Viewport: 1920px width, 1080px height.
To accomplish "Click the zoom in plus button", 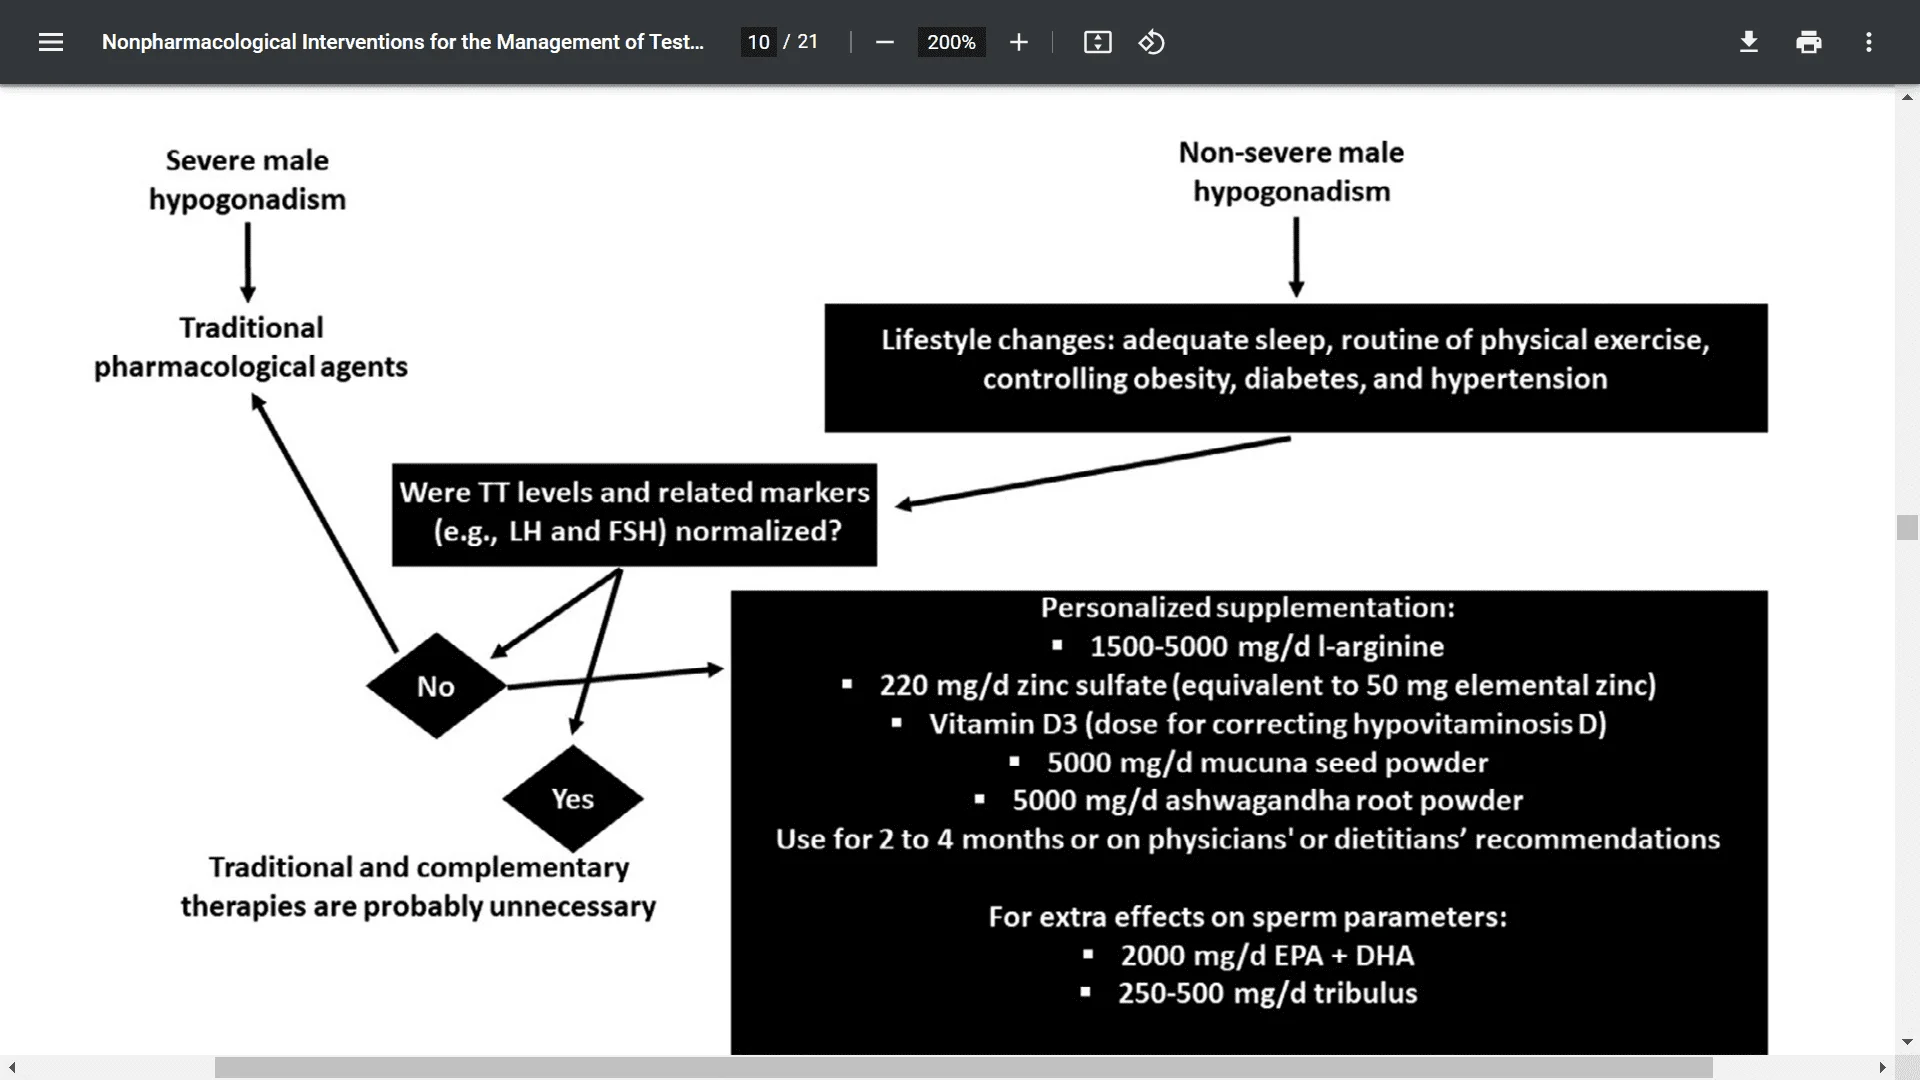I will pos(1018,42).
